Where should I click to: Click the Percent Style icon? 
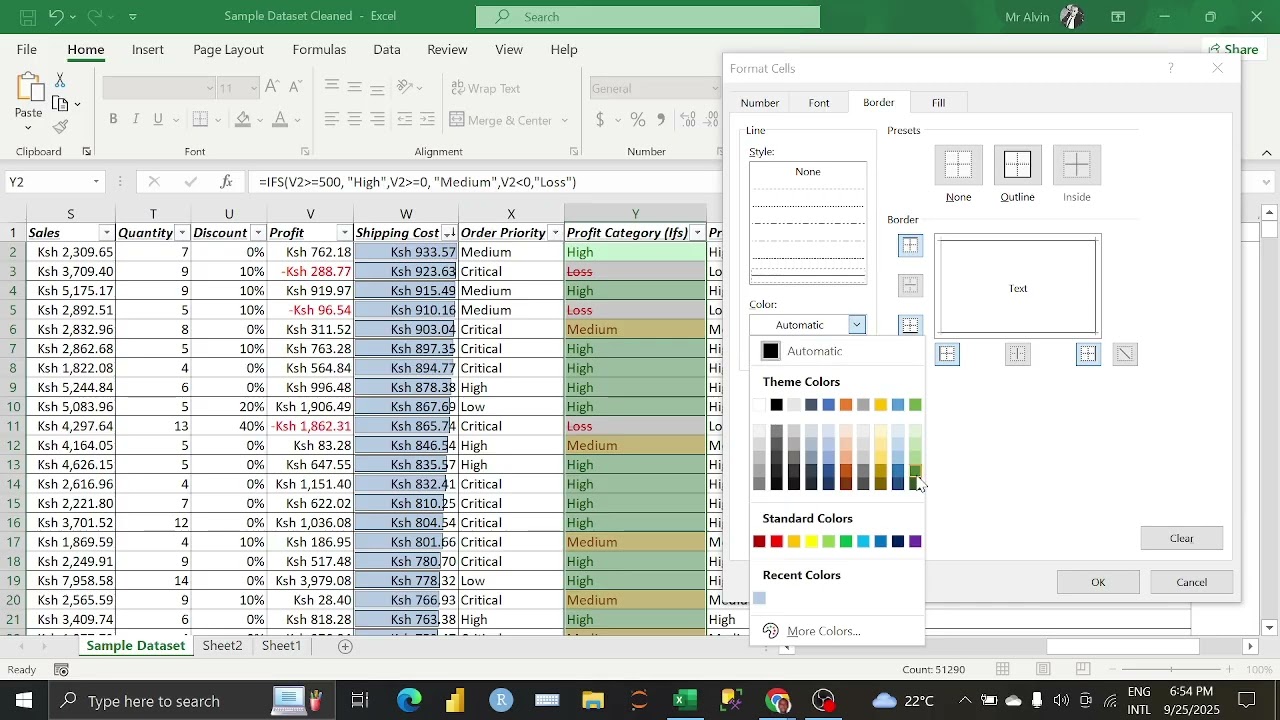(x=638, y=120)
